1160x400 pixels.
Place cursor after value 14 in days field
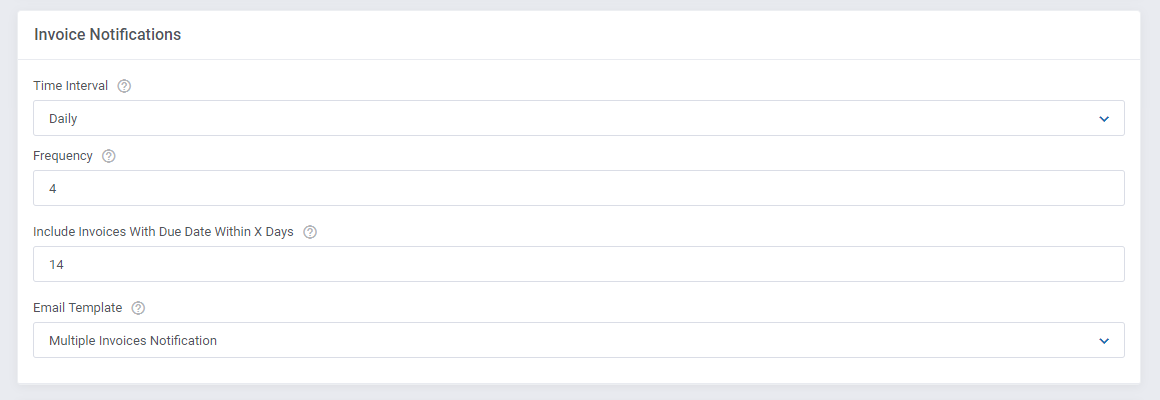point(65,264)
